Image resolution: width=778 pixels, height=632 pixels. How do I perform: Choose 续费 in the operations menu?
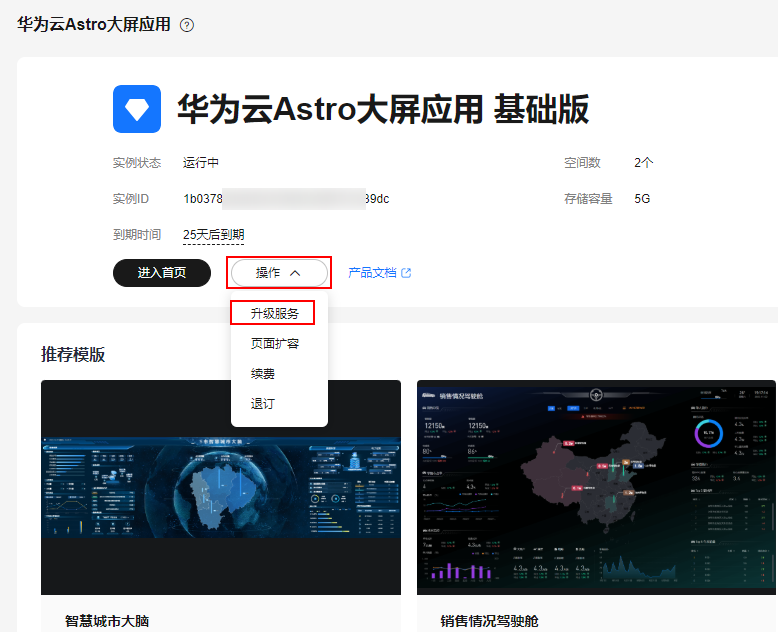[262, 374]
